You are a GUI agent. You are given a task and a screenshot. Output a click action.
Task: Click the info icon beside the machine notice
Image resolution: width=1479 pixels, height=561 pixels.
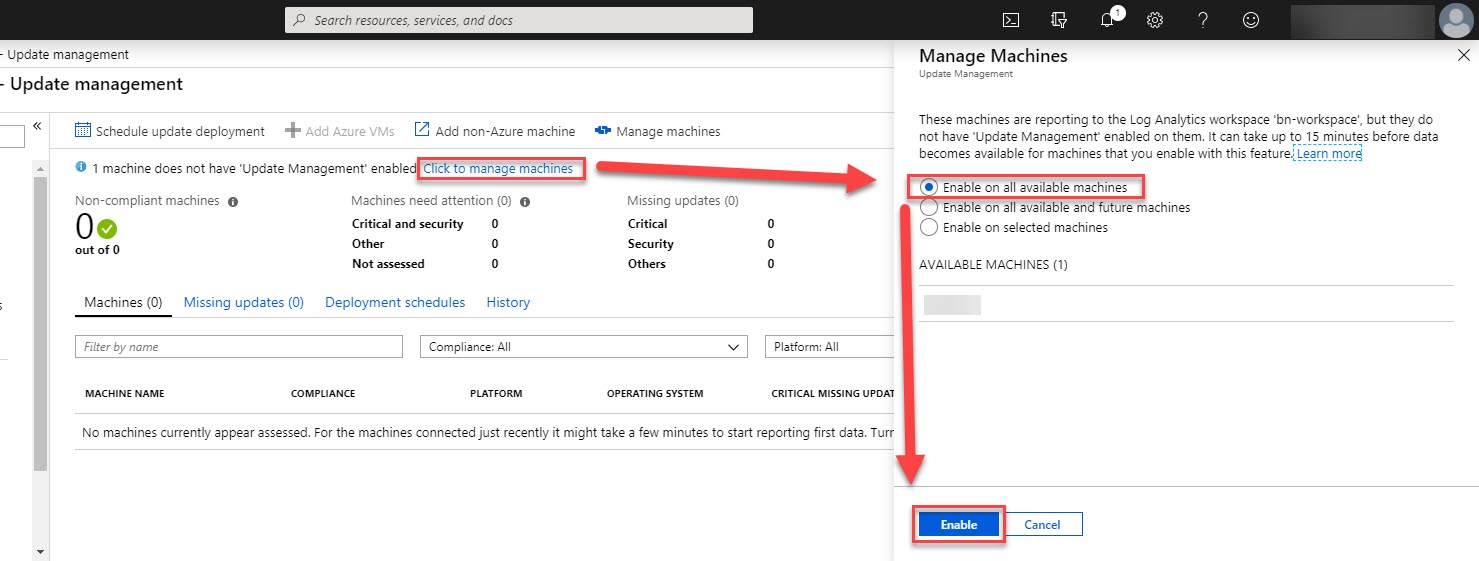coord(81,168)
